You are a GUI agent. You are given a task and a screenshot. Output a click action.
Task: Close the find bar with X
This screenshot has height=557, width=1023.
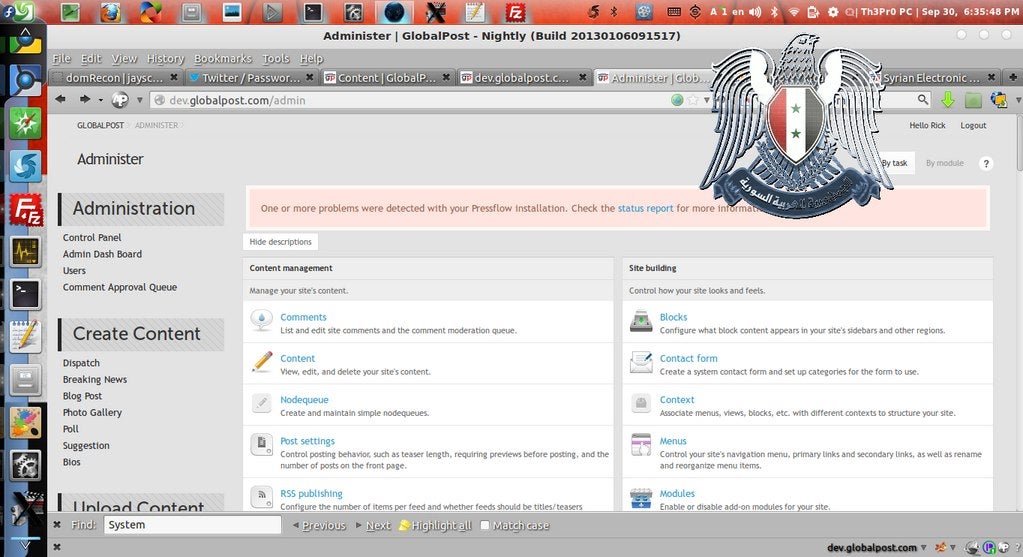(x=57, y=524)
